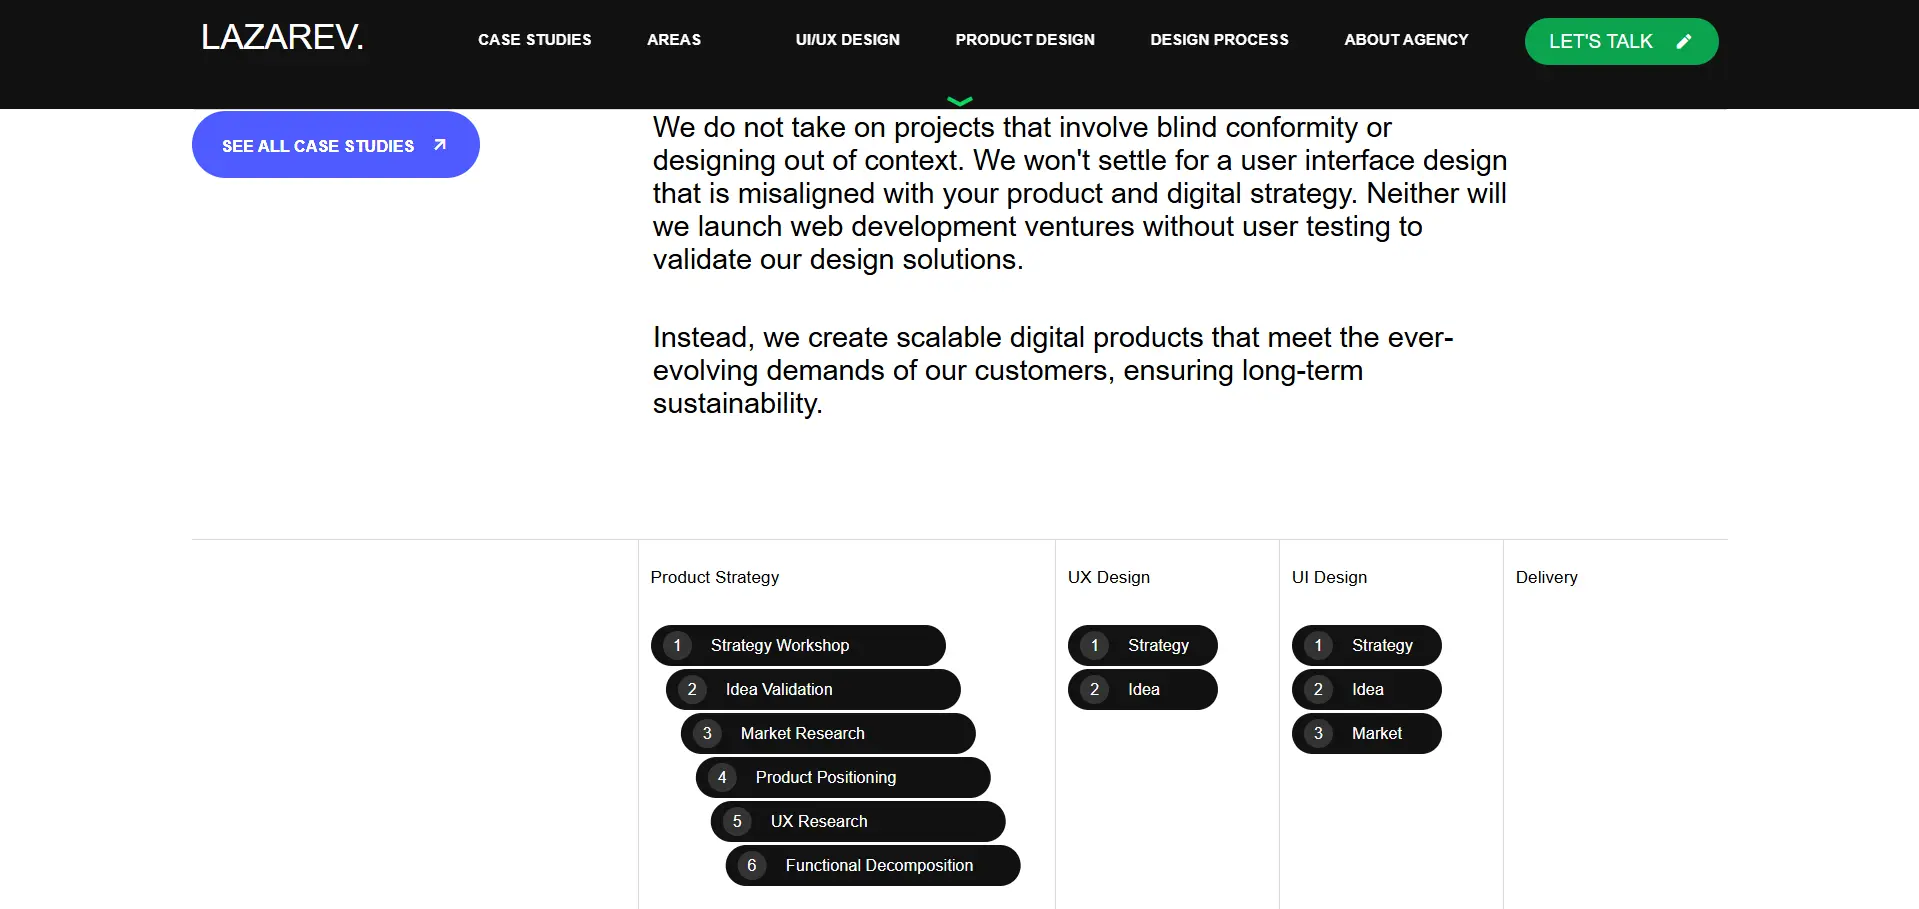Select the Idea Validation pill
This screenshot has height=909, width=1919.
(812, 689)
